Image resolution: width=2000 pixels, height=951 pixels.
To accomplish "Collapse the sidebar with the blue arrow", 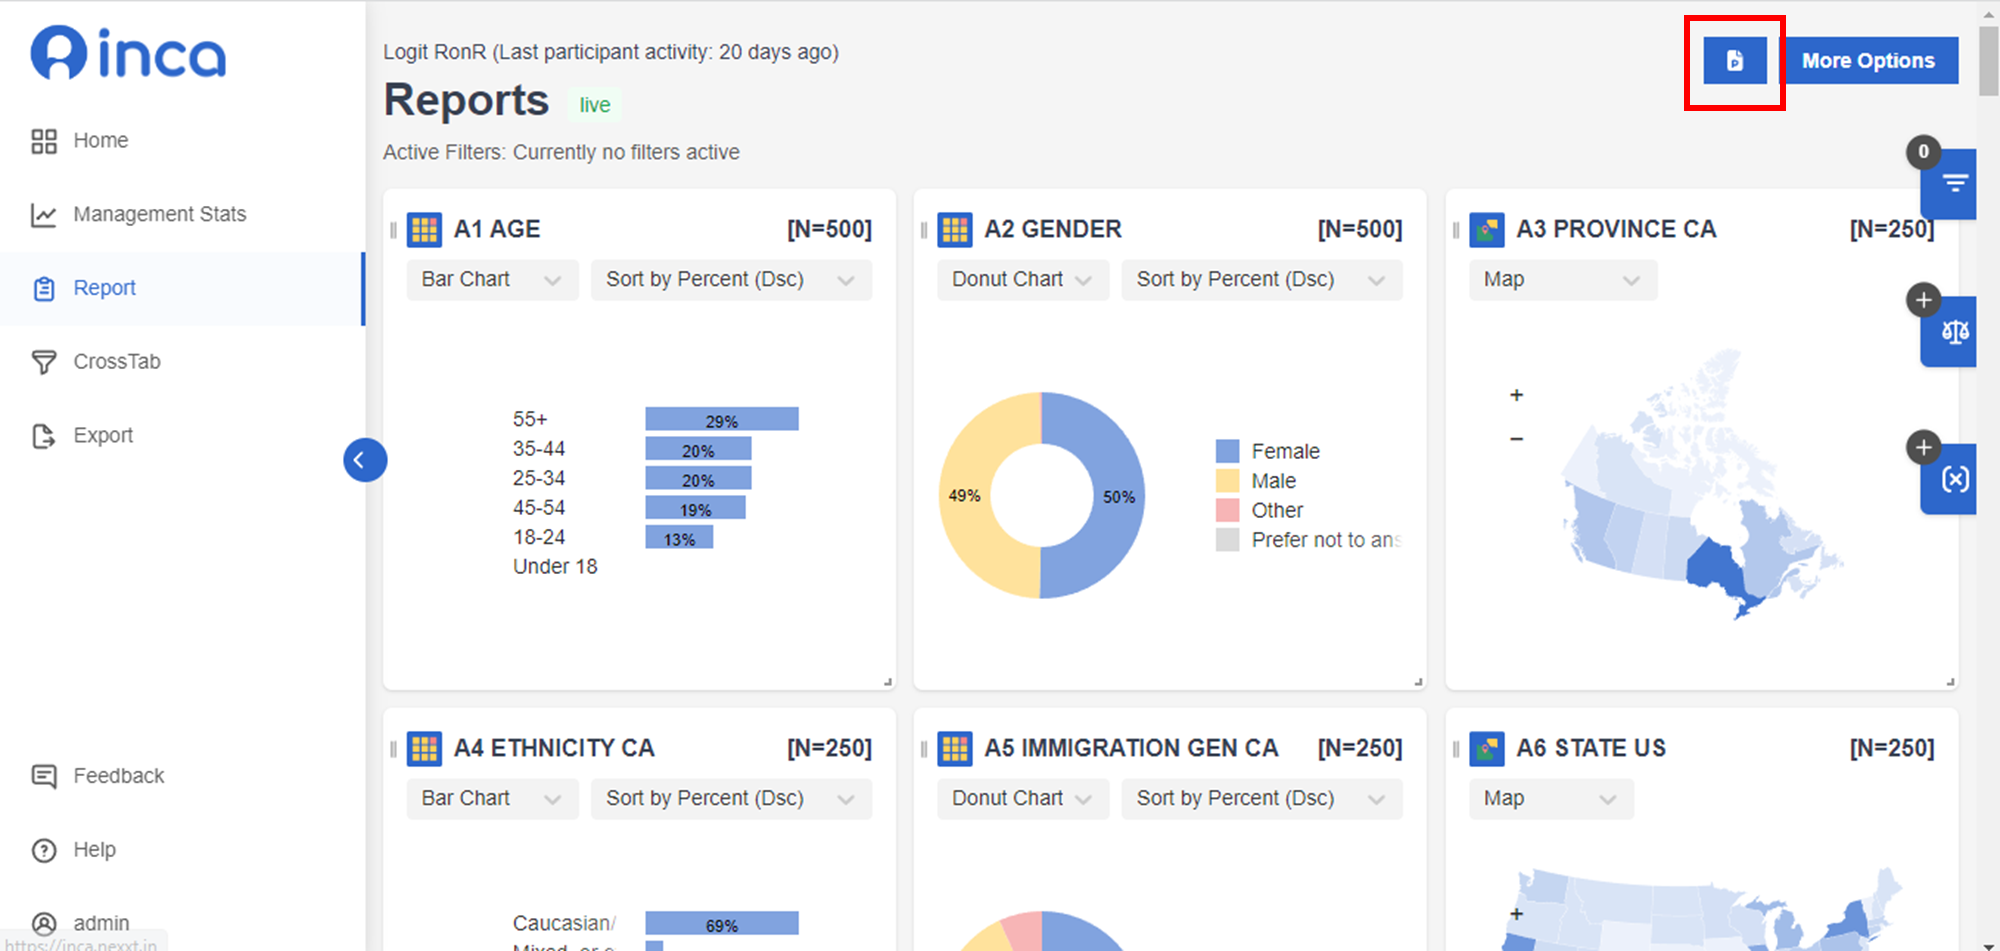I will 365,460.
